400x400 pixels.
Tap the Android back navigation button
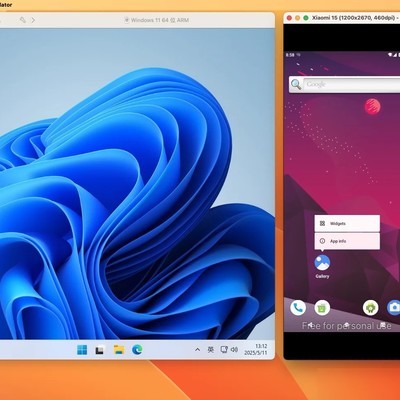[x=310, y=325]
